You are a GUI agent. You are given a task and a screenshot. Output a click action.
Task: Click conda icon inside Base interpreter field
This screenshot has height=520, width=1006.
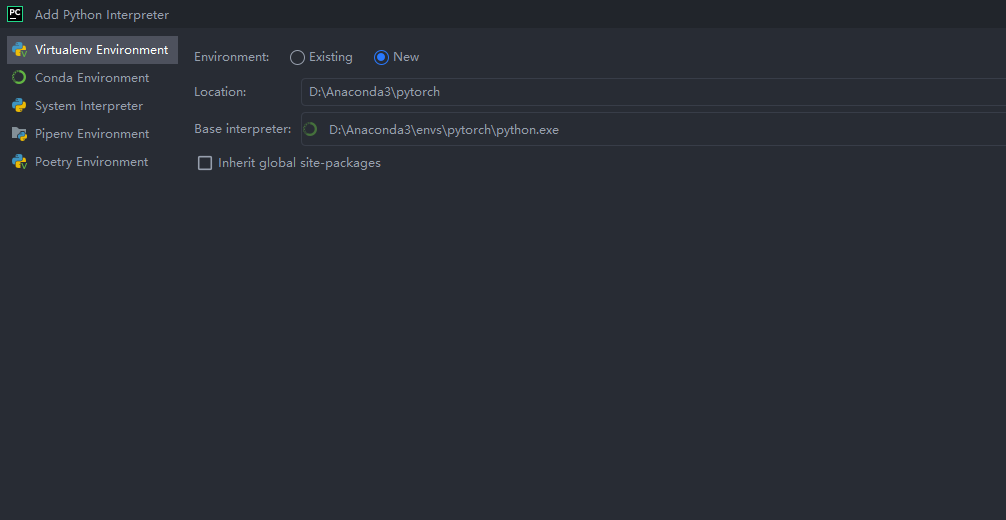tap(311, 130)
